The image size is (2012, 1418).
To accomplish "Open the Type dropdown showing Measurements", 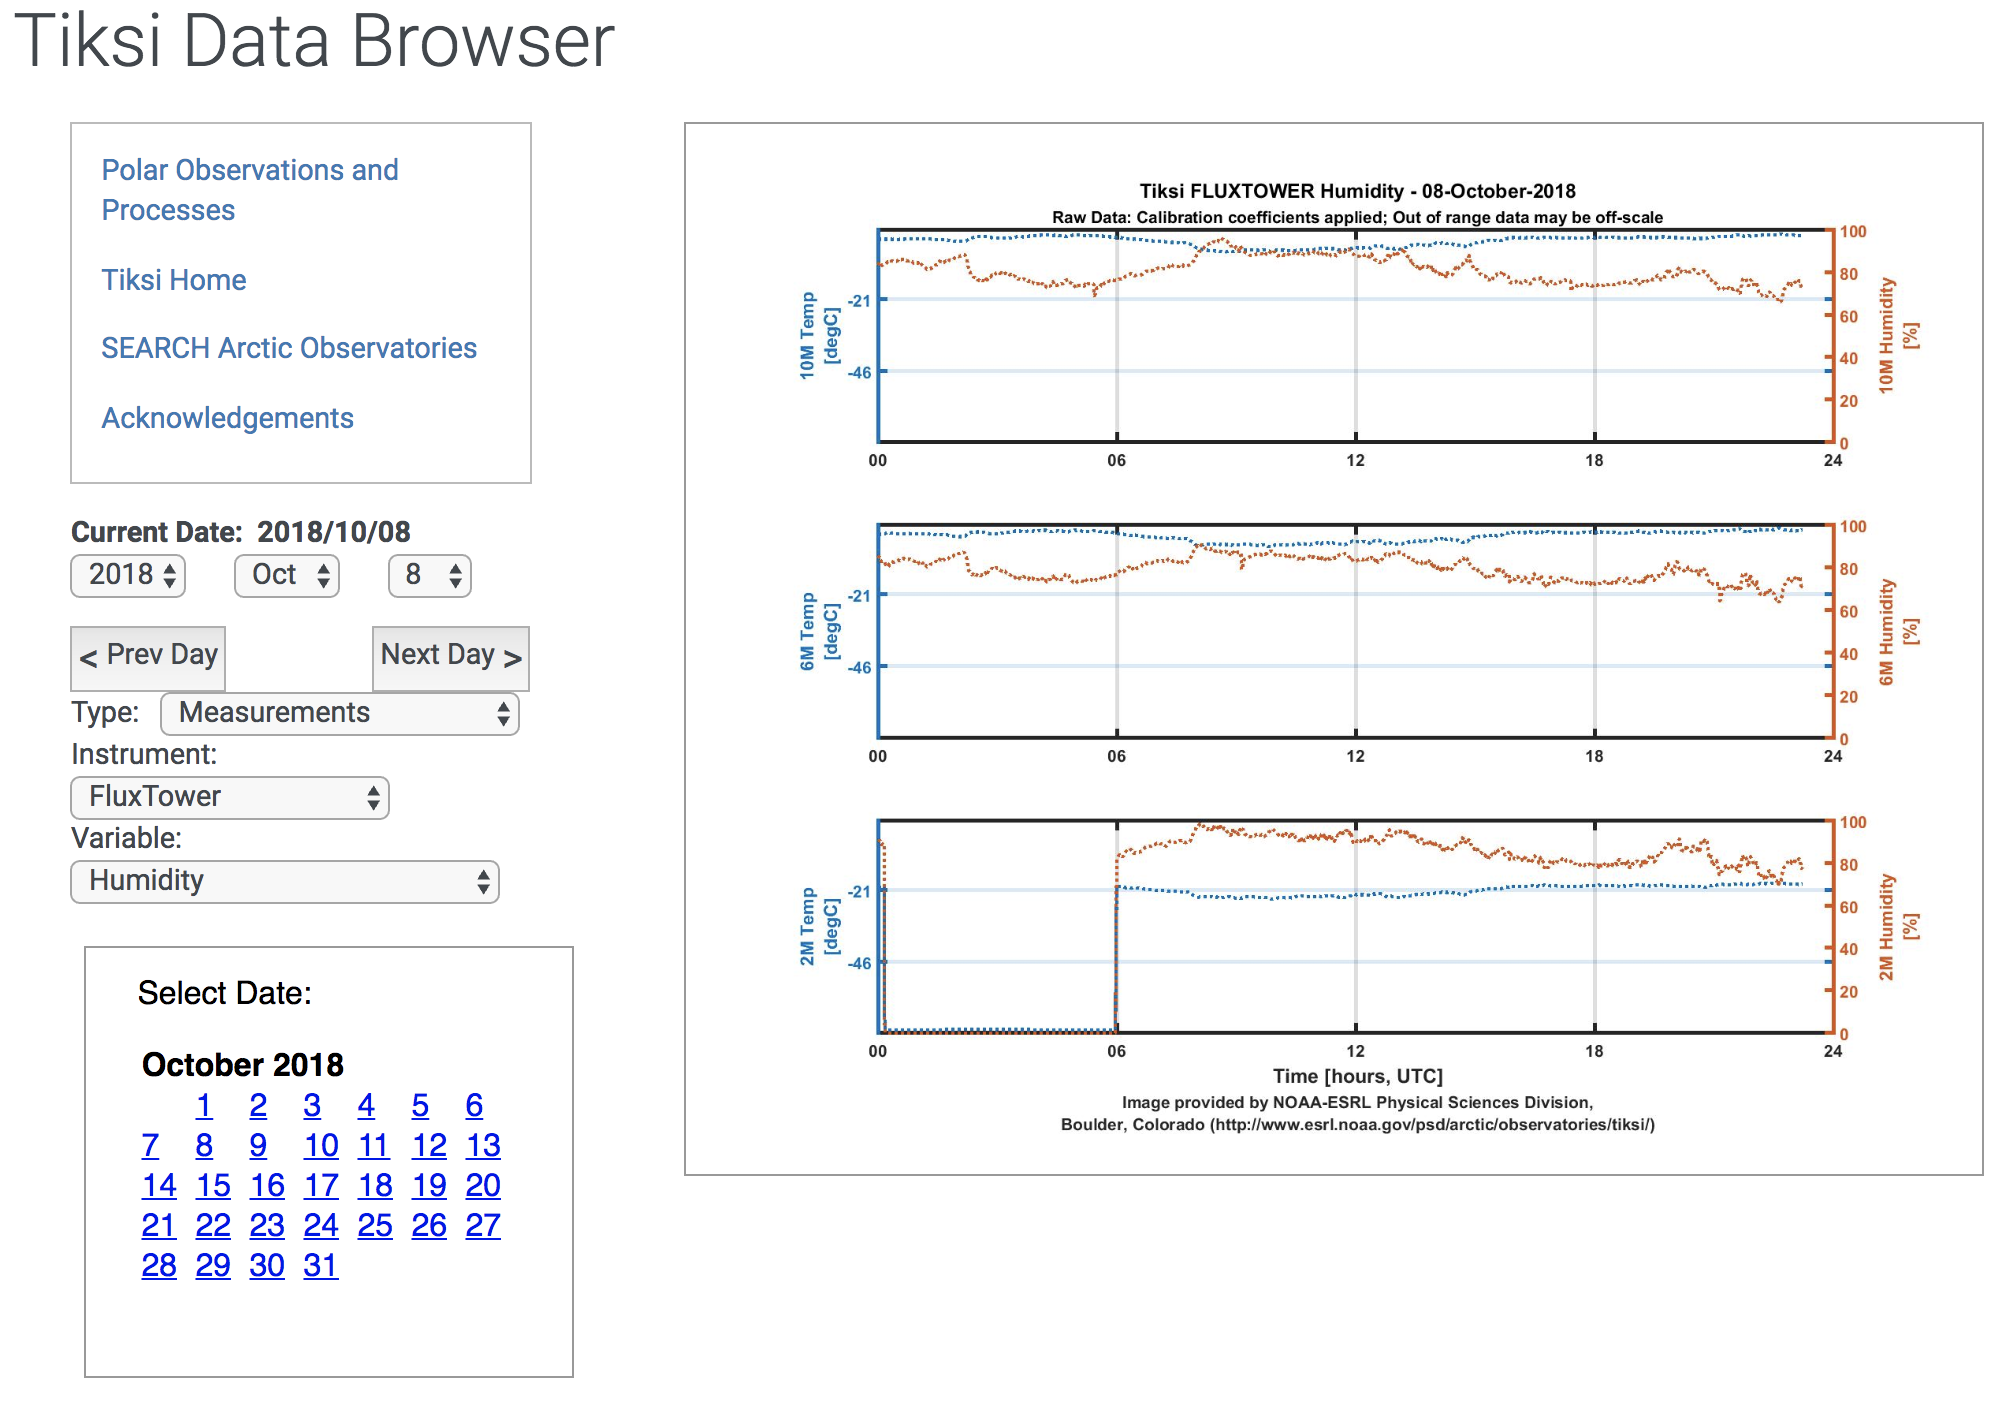I will tap(340, 713).
